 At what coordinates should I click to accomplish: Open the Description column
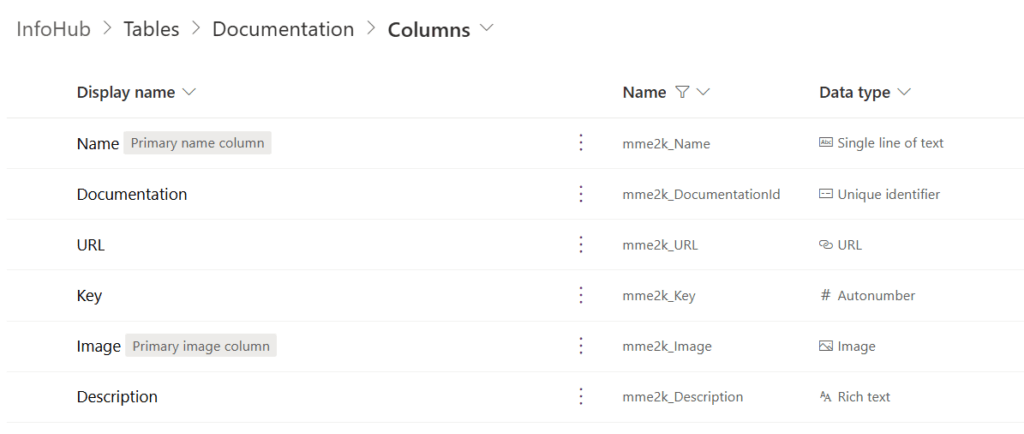(x=117, y=397)
